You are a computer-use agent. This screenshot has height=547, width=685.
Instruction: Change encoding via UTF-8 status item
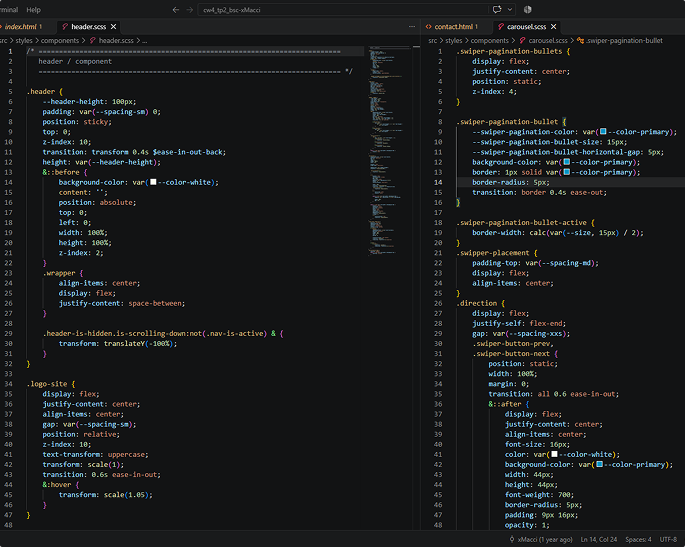click(668, 540)
